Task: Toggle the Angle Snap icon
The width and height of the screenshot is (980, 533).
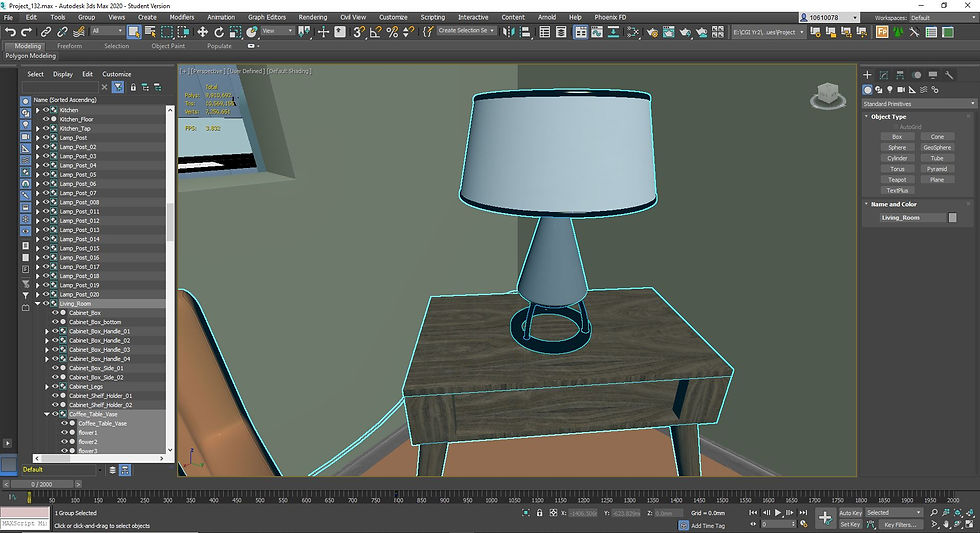Action: (375, 31)
